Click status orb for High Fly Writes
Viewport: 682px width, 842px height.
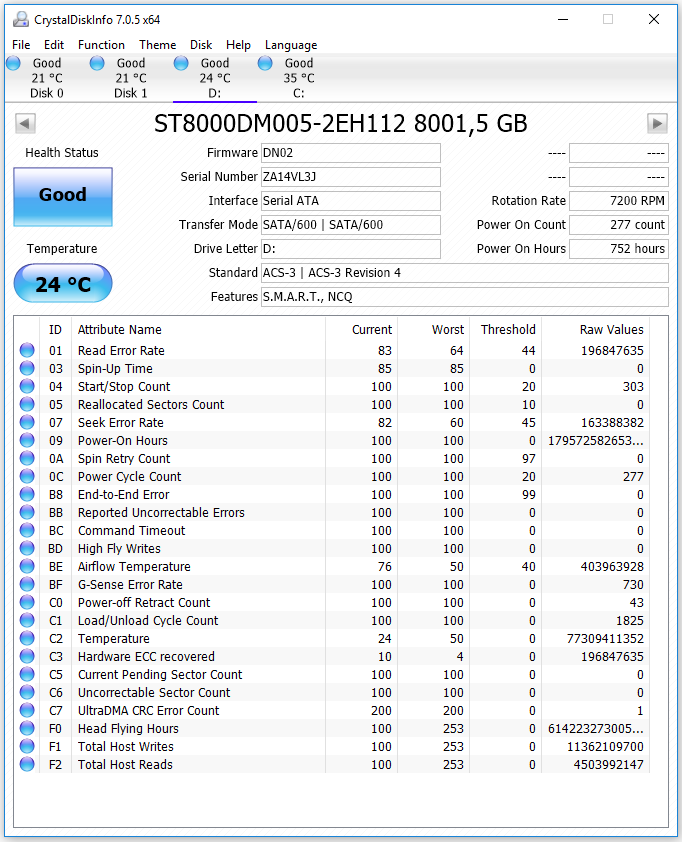[27, 548]
